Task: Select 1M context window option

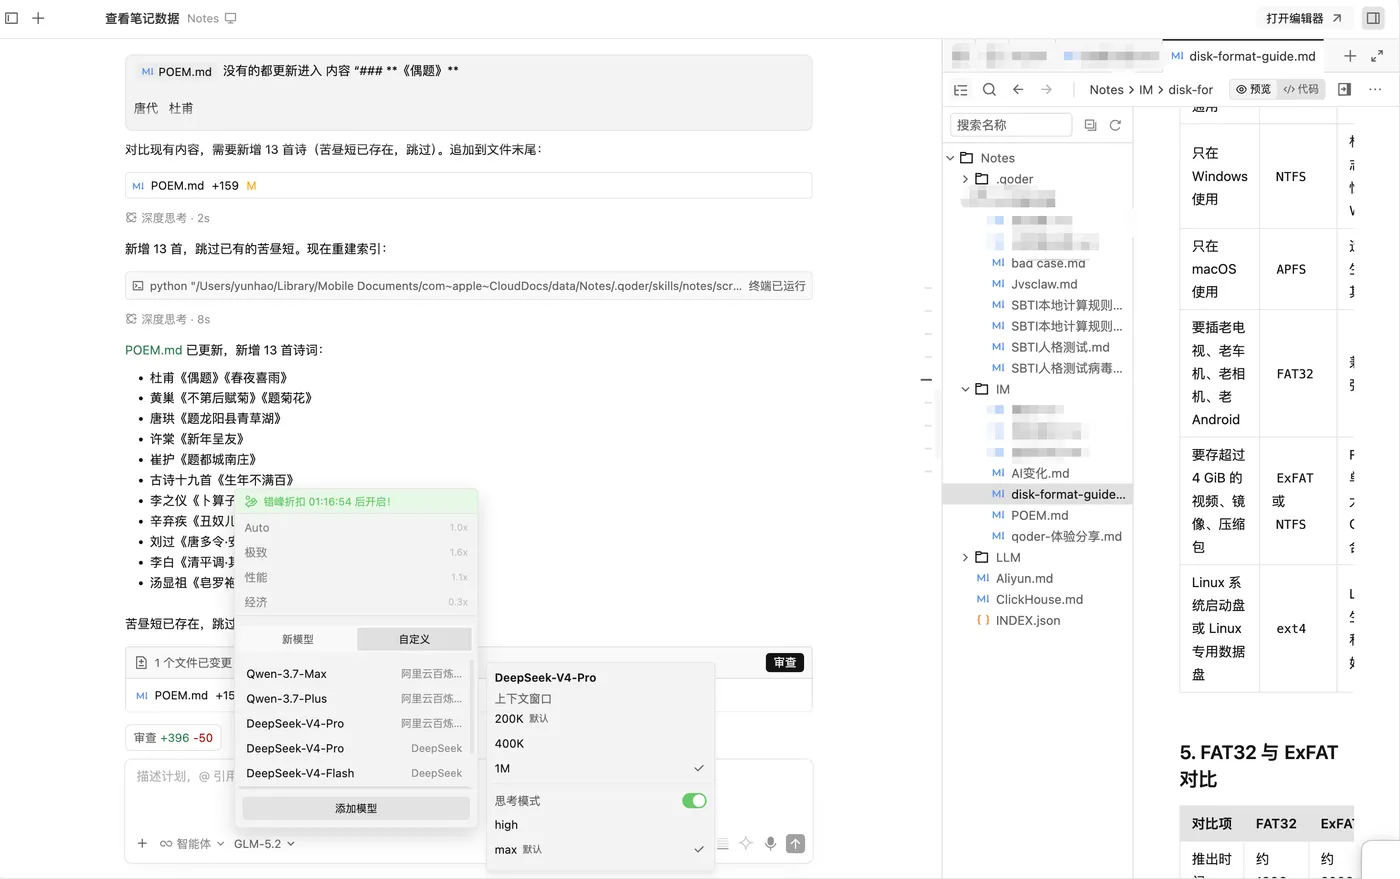Action: pyautogui.click(x=600, y=768)
